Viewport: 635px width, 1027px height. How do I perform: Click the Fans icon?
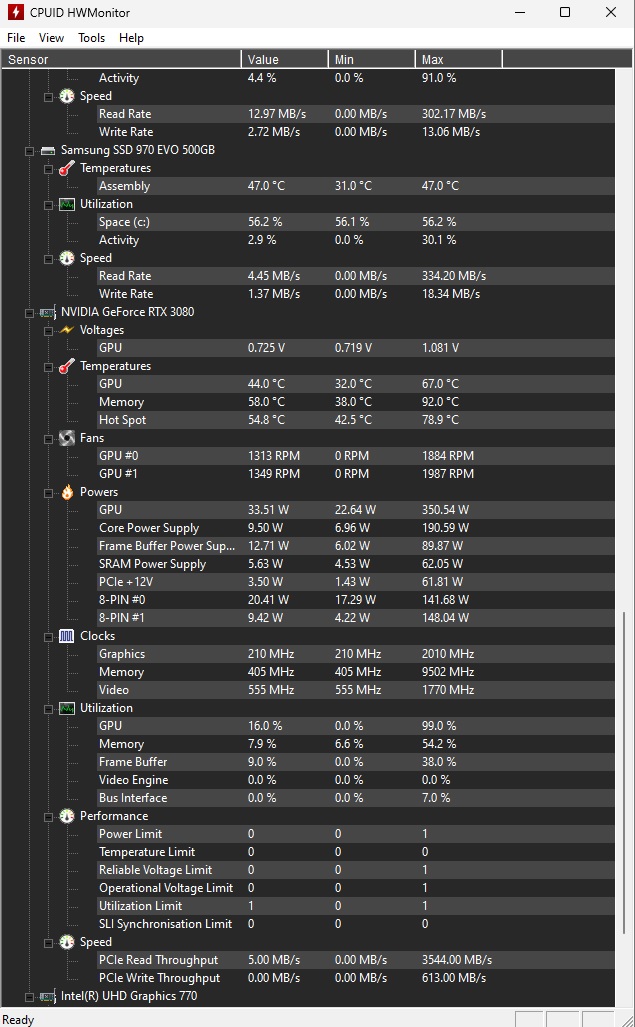coord(67,438)
